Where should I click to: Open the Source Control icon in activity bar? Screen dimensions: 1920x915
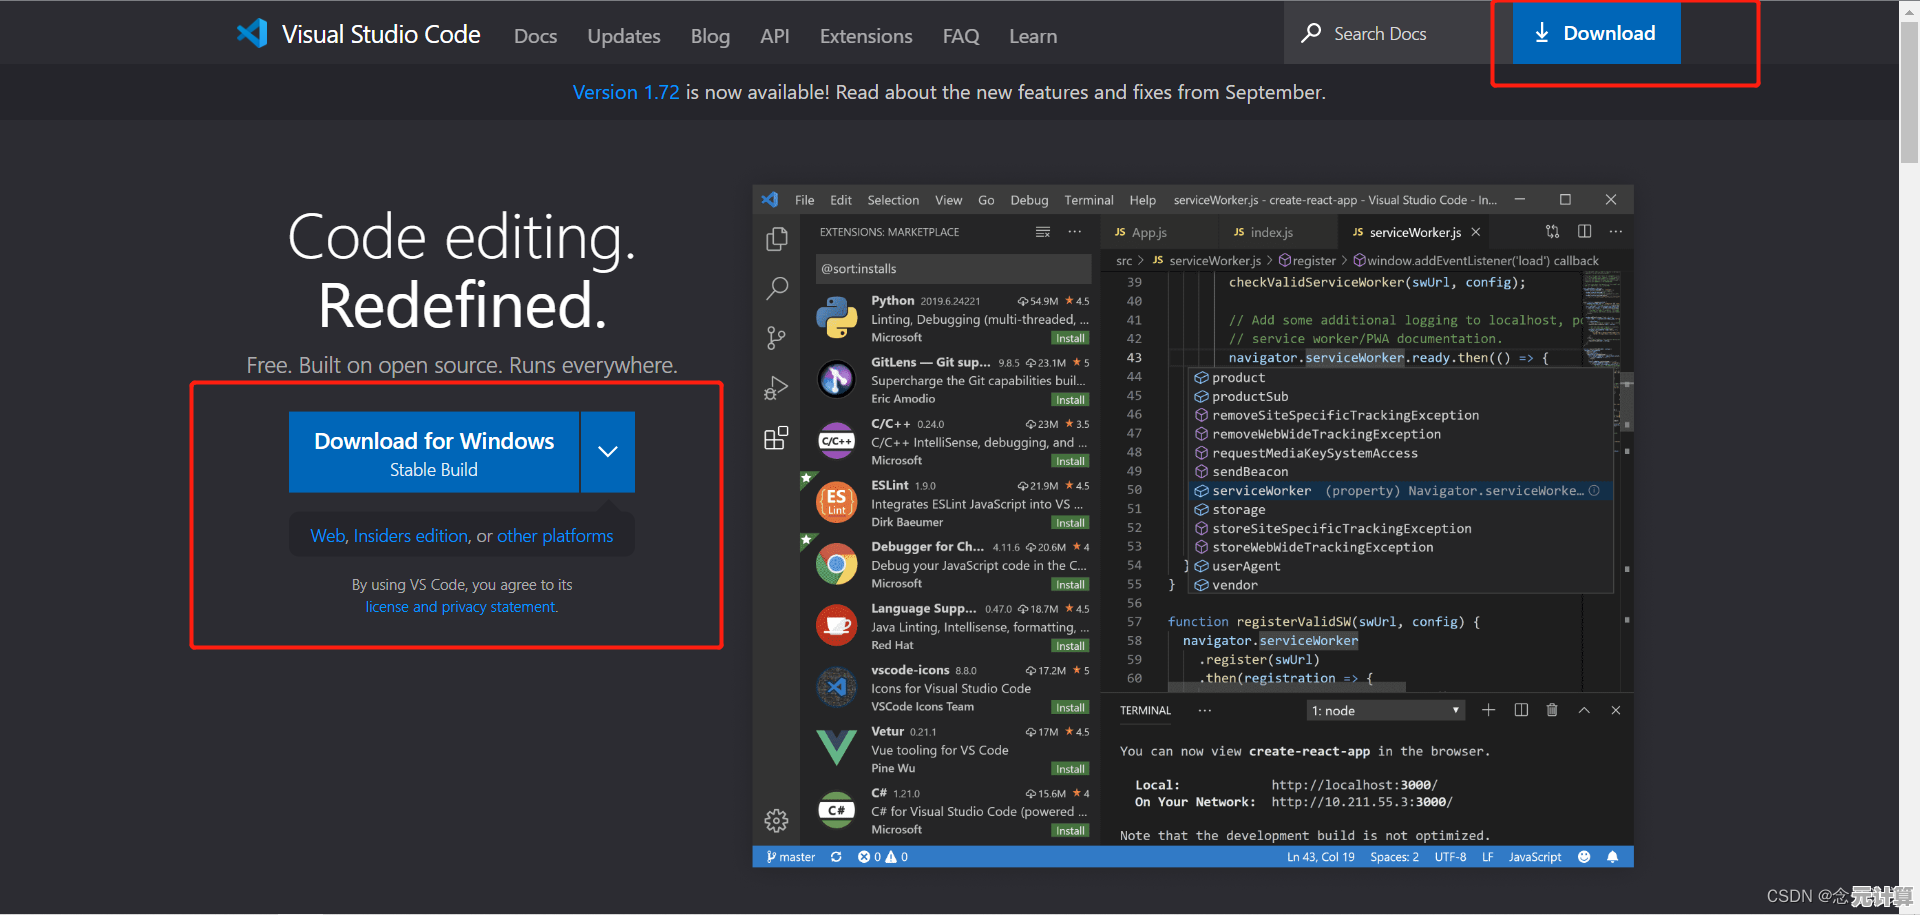pyautogui.click(x=776, y=338)
